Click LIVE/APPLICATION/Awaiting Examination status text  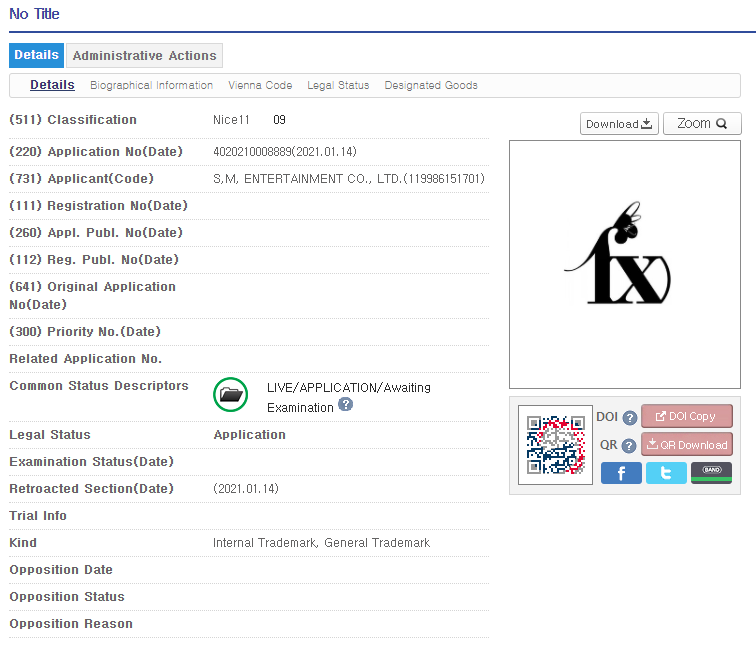coord(349,398)
